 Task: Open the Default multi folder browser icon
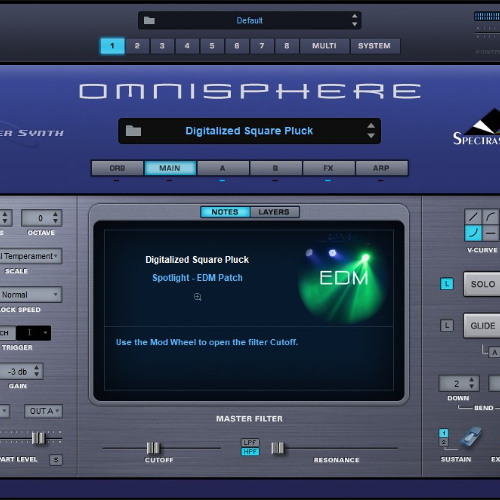click(149, 21)
